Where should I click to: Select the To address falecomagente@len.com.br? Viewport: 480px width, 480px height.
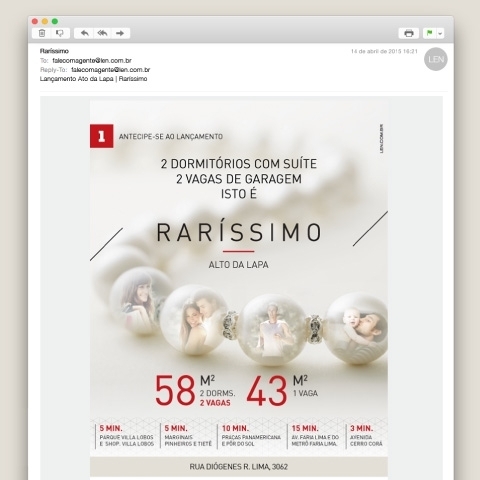tap(92, 61)
